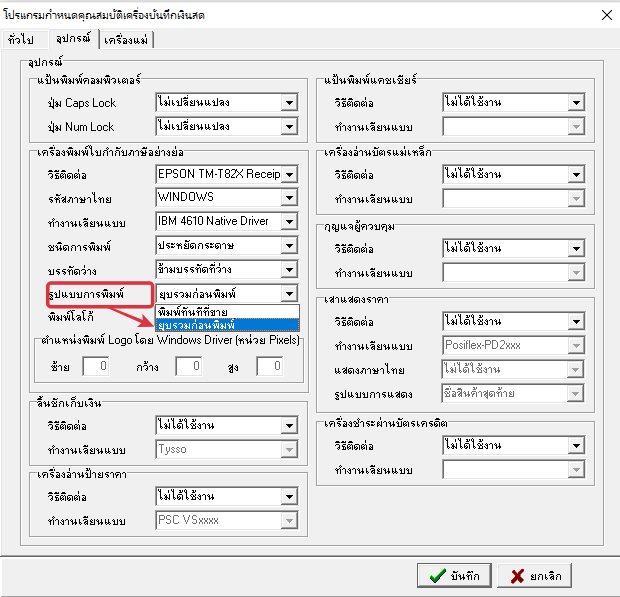Switch to the ทั่วไป tab
620x597 pixels.
pyautogui.click(x=22, y=38)
